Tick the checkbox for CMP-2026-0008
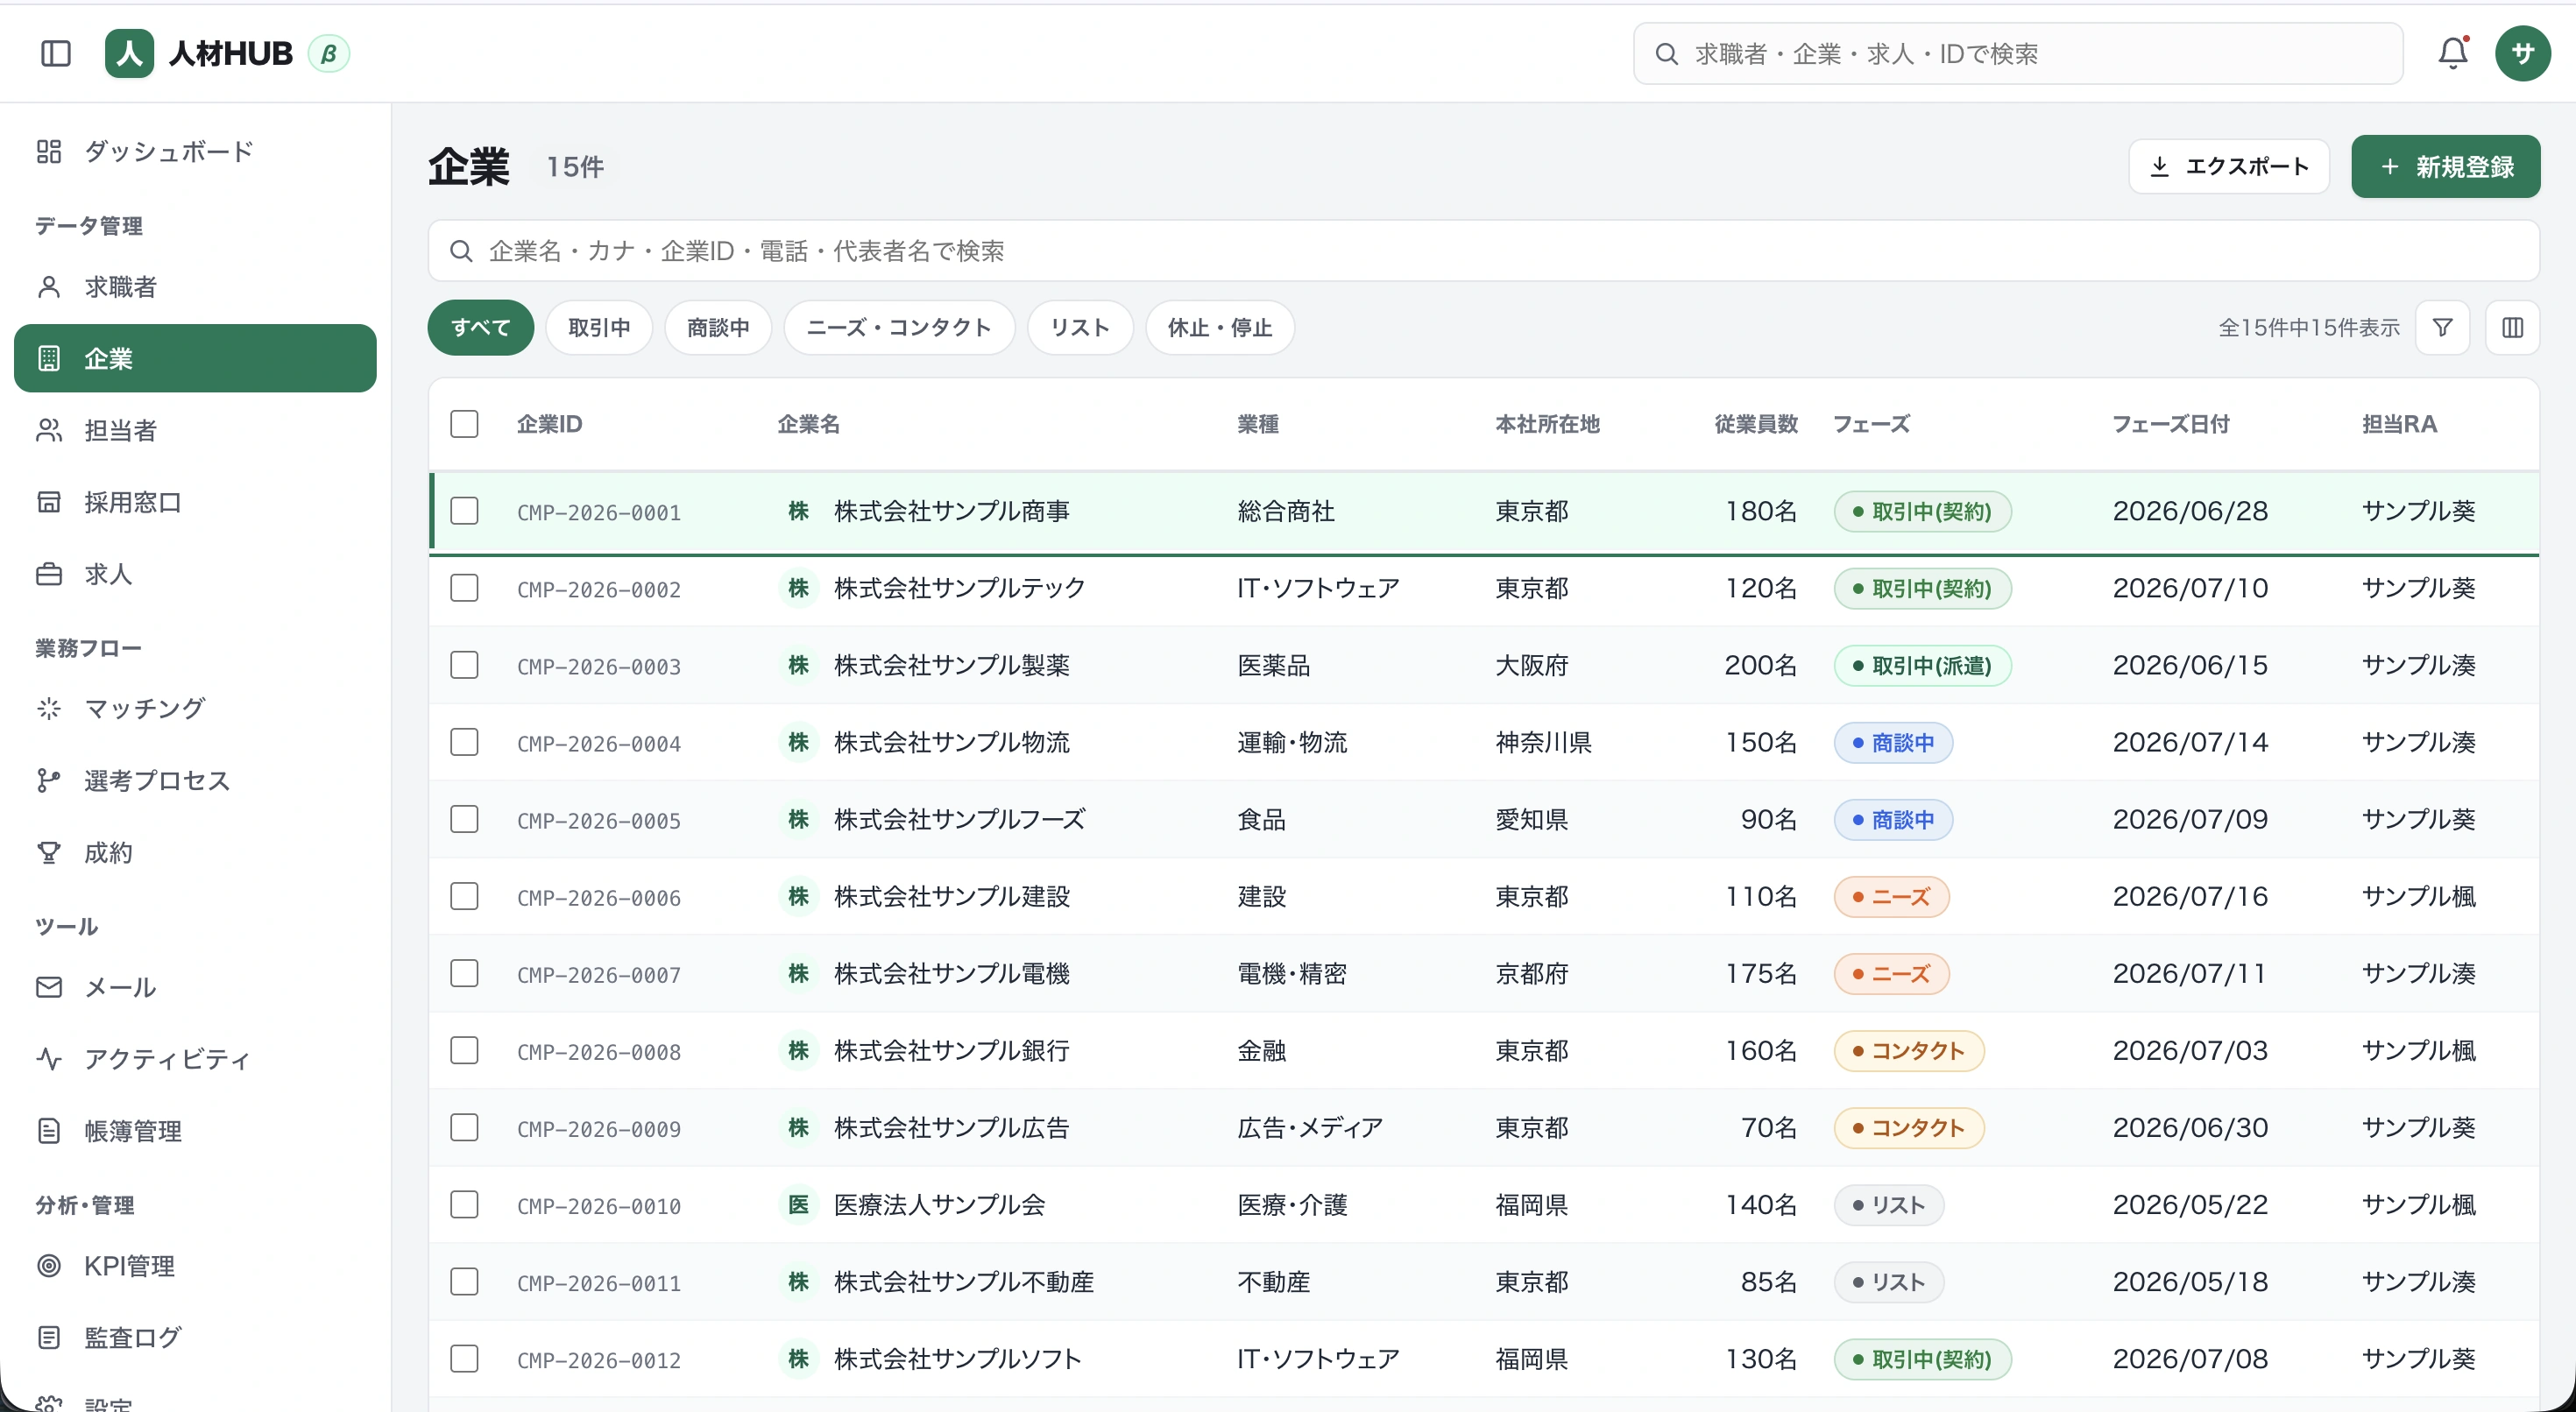 click(x=464, y=1051)
